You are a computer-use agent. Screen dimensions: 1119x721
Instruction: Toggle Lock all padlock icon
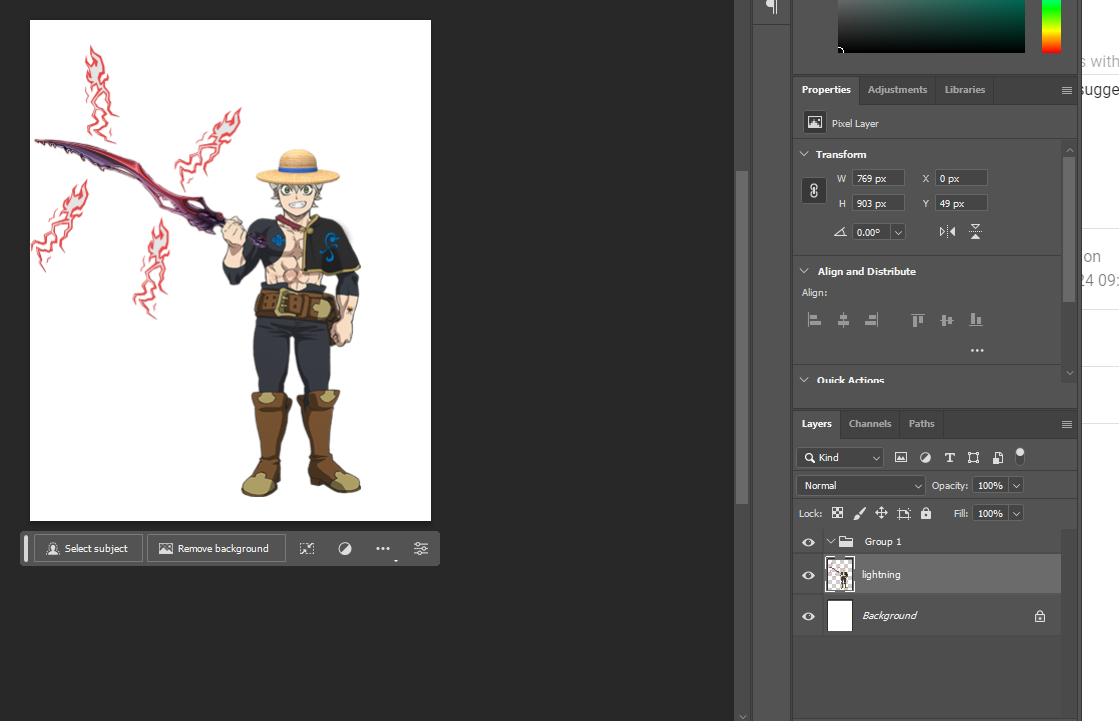tap(926, 513)
